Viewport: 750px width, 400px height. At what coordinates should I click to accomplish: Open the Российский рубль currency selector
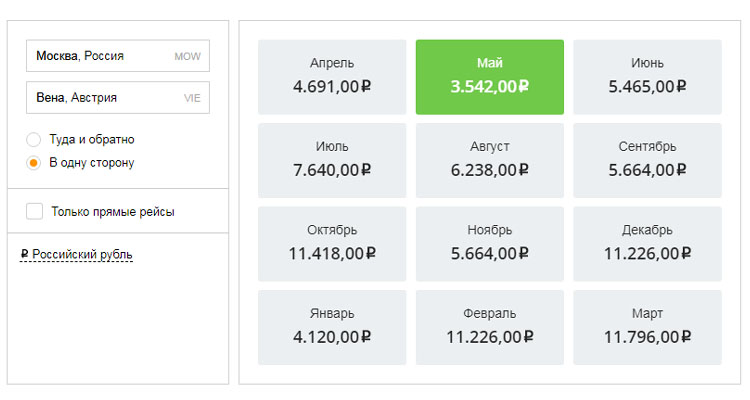tap(76, 255)
